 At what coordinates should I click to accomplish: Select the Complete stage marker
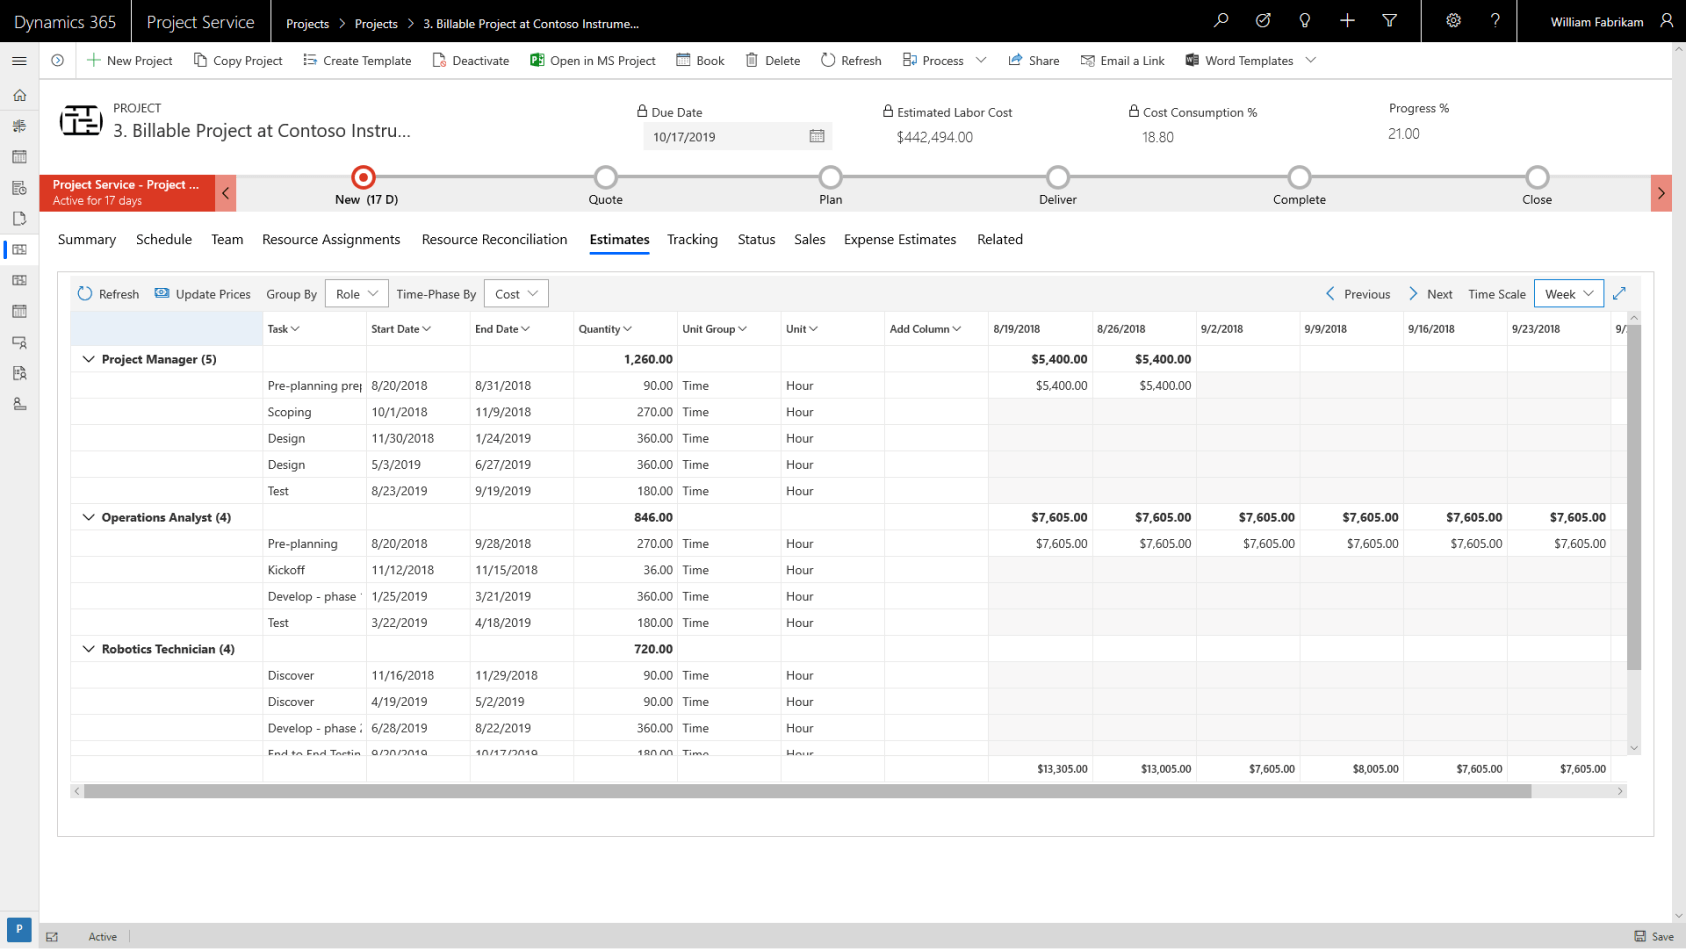[x=1298, y=177]
